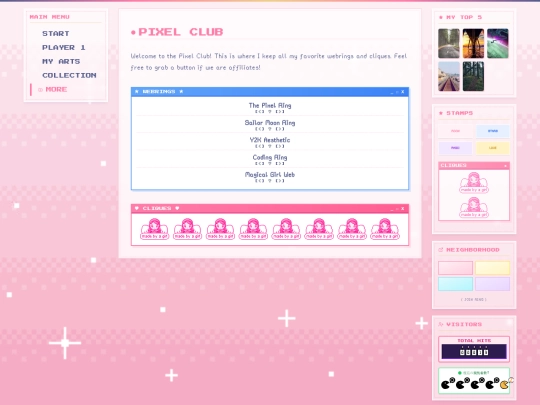Click the cyan Neighborhood button
The image size is (540, 405).
(x=455, y=284)
